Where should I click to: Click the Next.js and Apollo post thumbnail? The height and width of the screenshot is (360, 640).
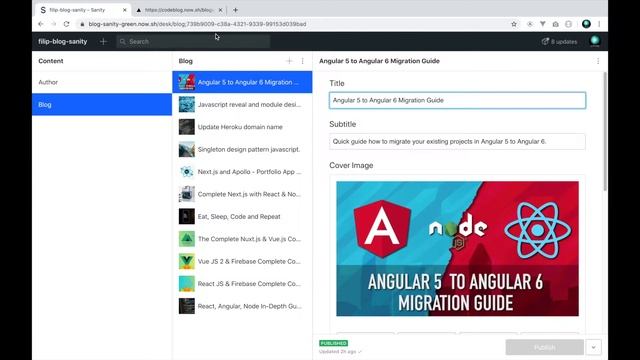pos(187,172)
